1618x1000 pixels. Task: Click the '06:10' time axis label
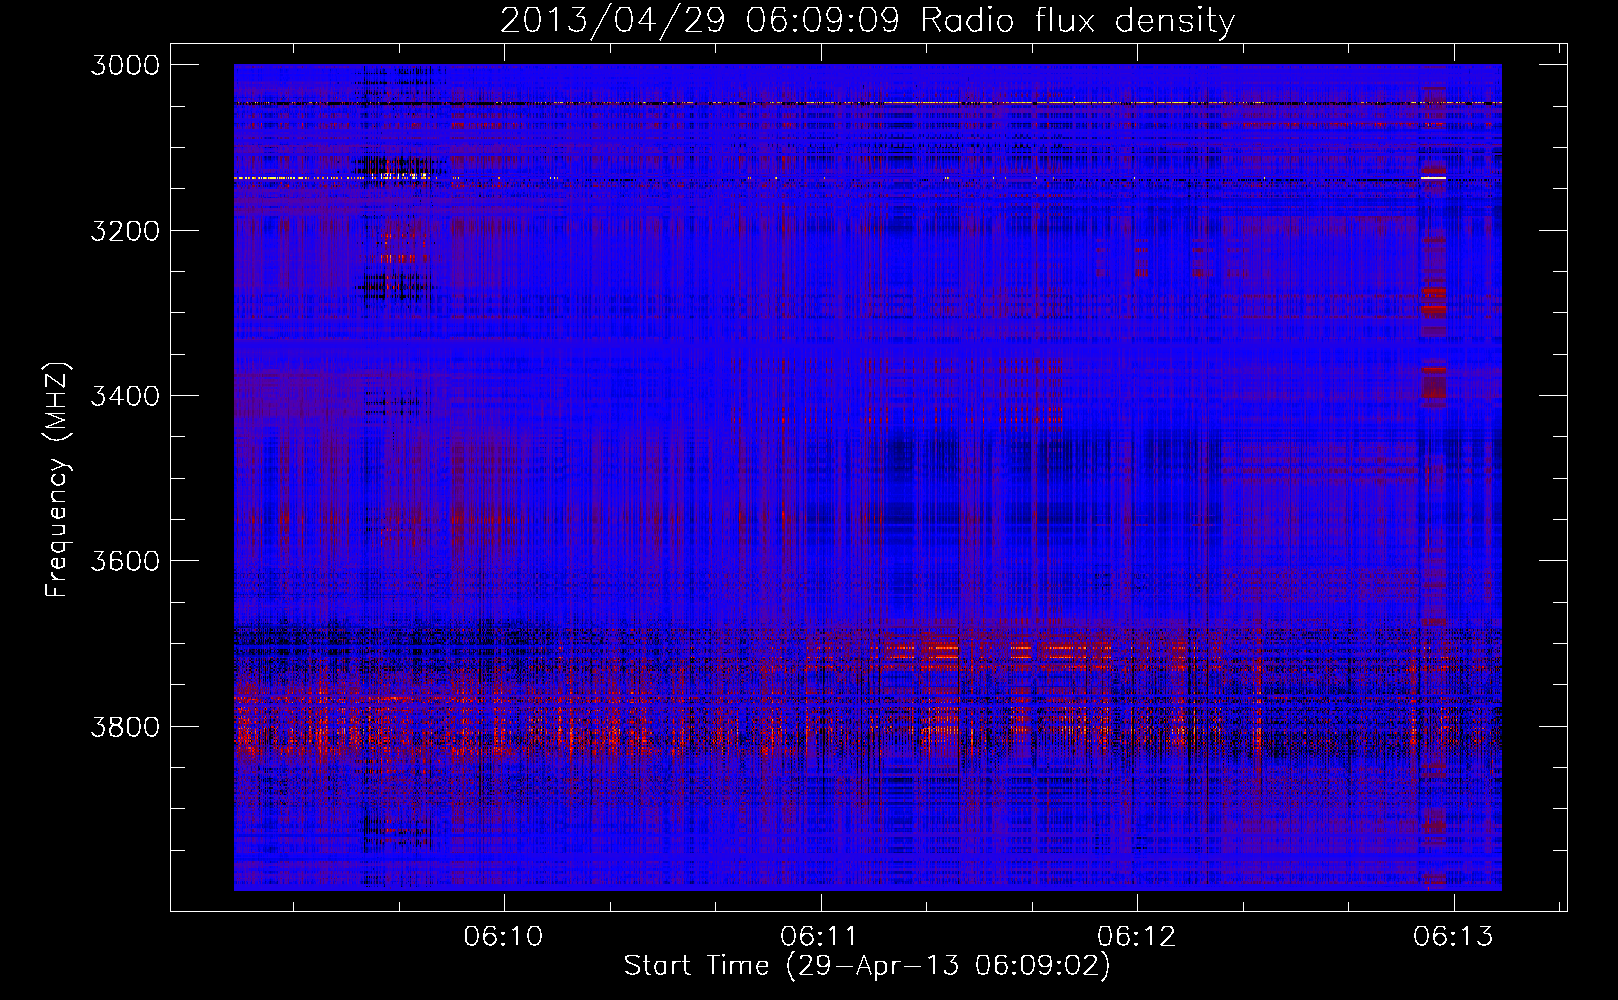(504, 936)
